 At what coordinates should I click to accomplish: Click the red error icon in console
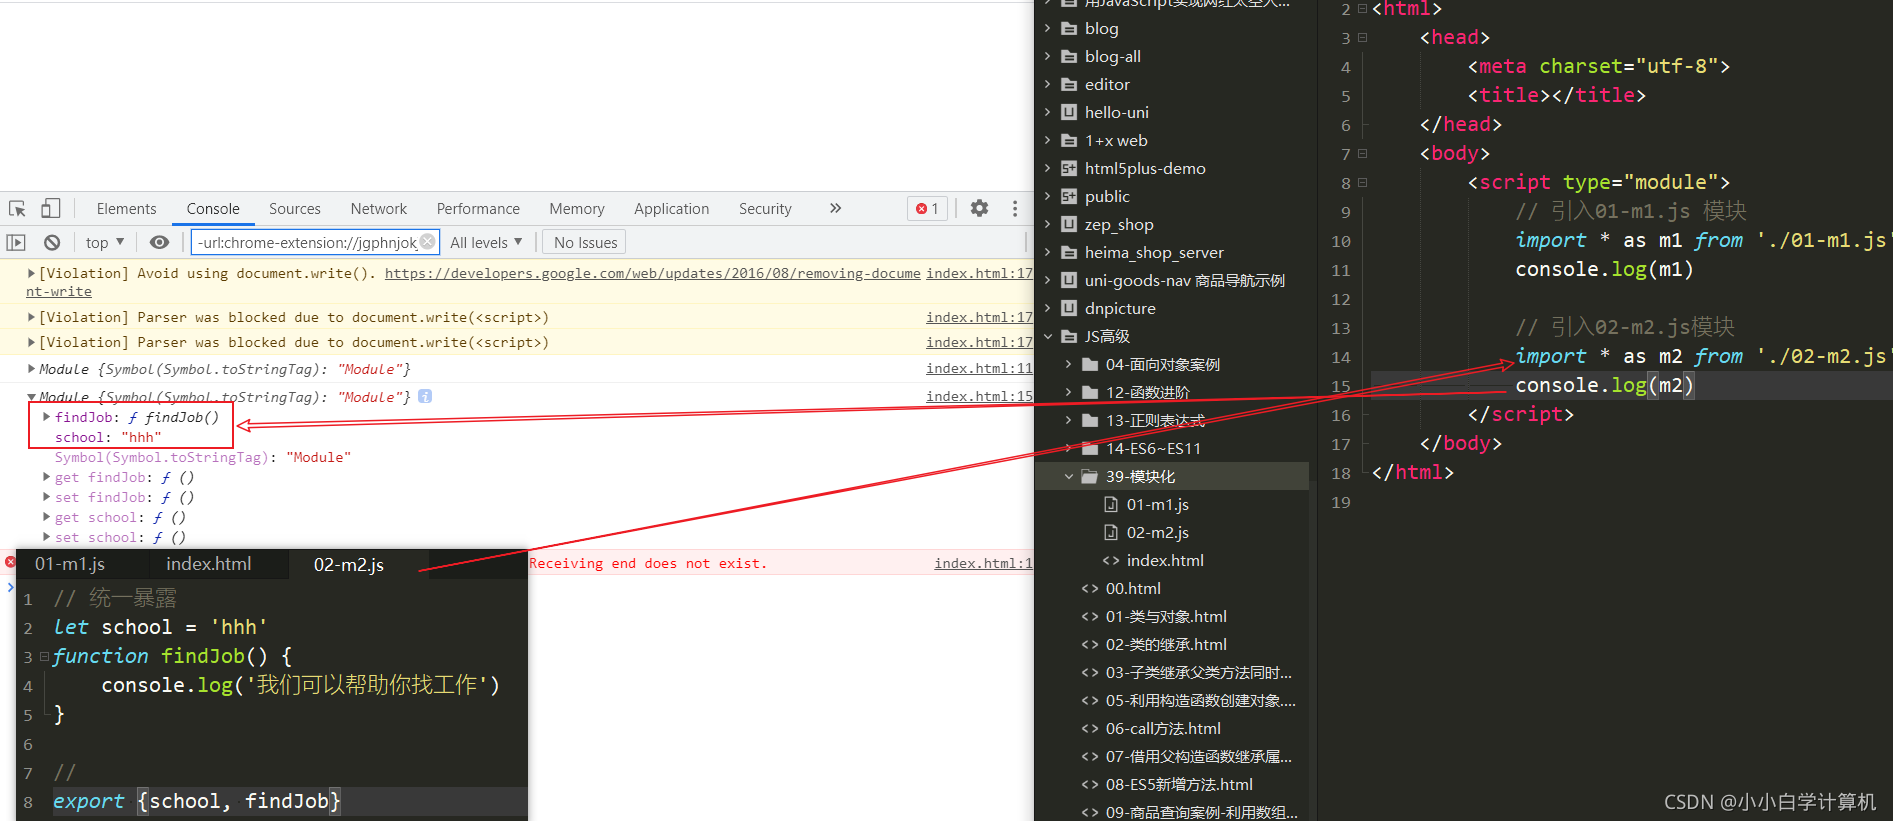point(10,562)
